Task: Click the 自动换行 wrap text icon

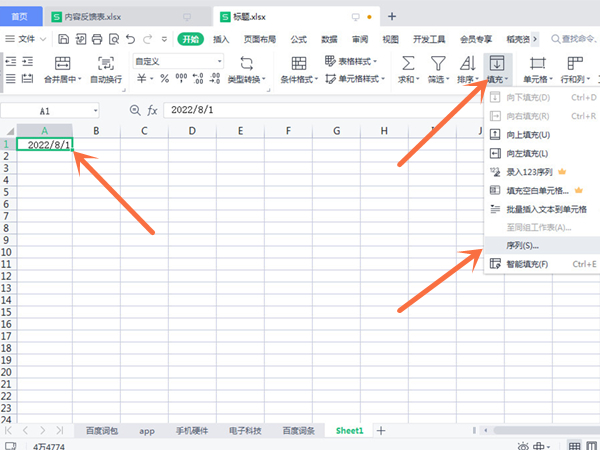Action: pos(106,62)
